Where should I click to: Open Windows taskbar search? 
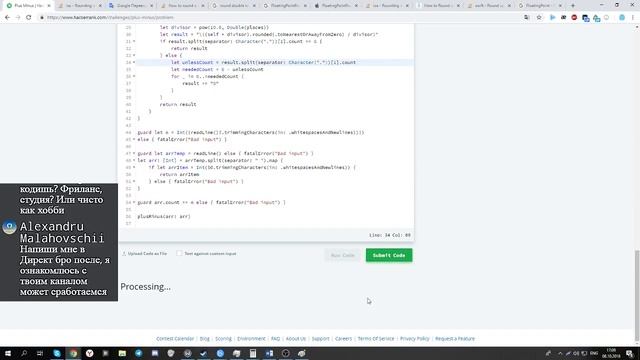coord(24,353)
